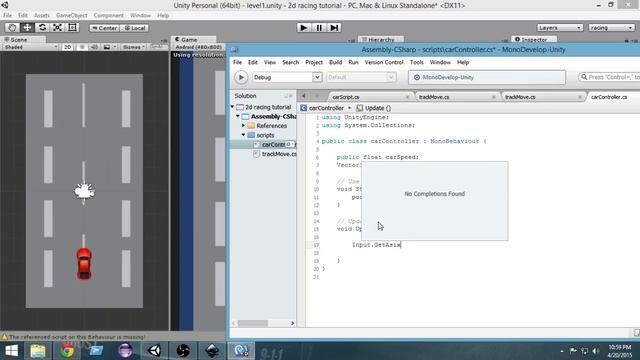
Task: Click the missing script warning message
Action: [x=77, y=337]
